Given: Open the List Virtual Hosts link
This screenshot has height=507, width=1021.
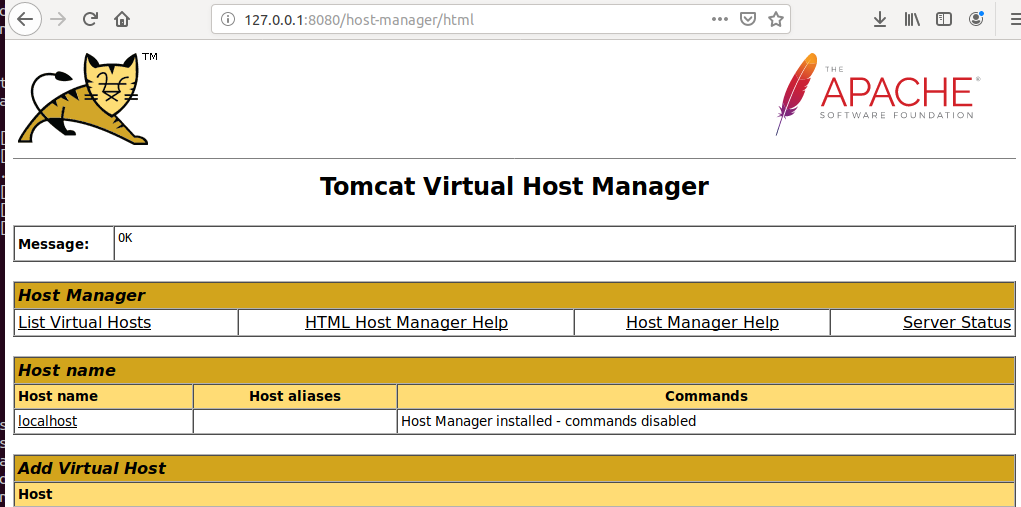Looking at the screenshot, I should [85, 322].
